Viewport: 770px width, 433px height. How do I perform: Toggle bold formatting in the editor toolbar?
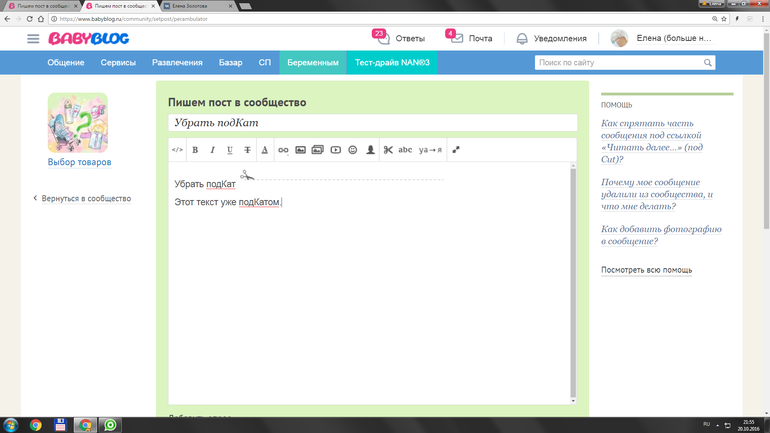(x=195, y=150)
